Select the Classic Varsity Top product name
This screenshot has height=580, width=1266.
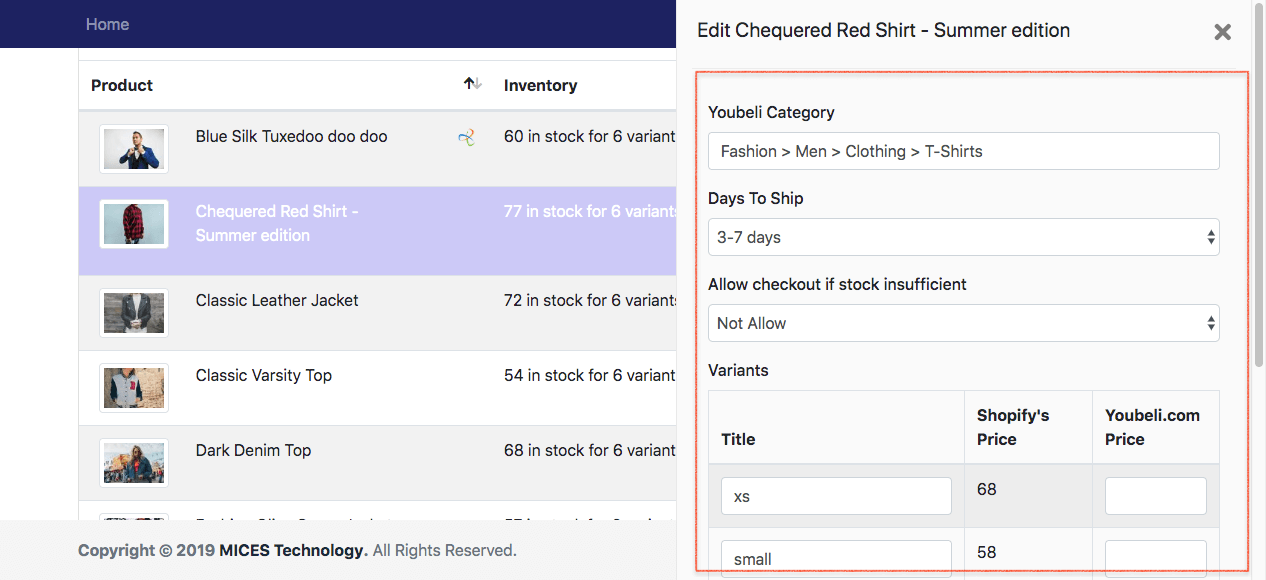pos(264,375)
